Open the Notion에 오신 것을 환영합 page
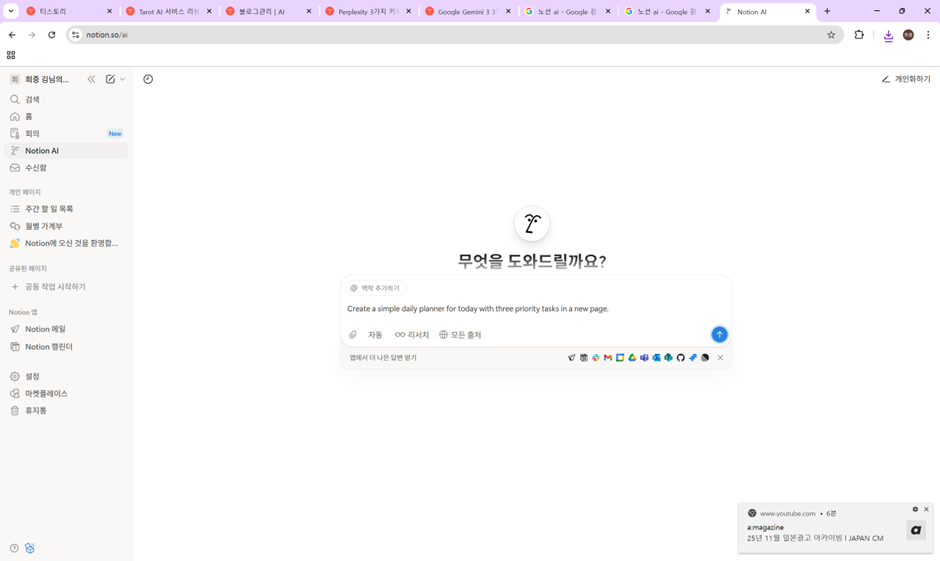 point(66,243)
